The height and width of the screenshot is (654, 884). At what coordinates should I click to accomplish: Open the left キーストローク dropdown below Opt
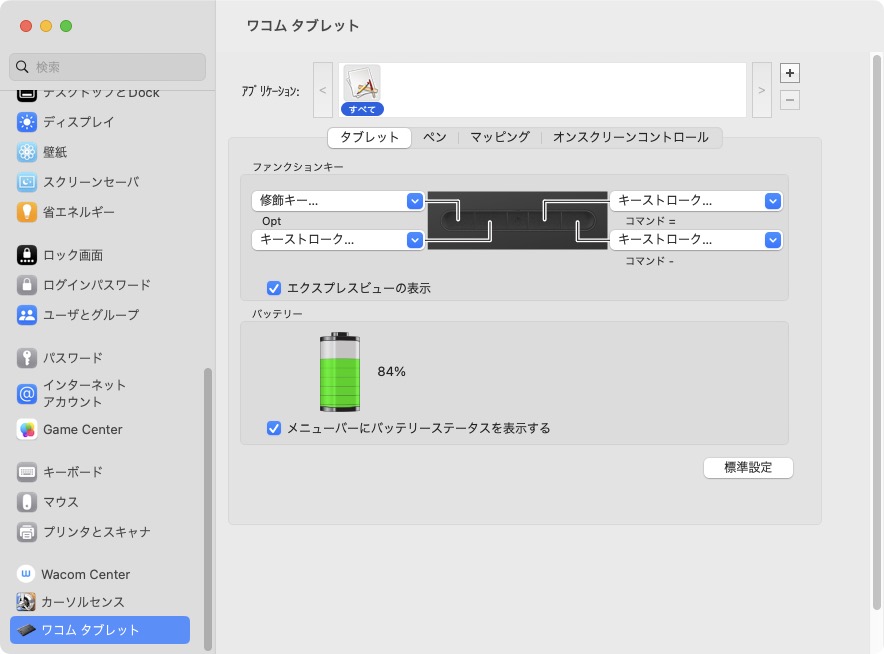pos(337,240)
